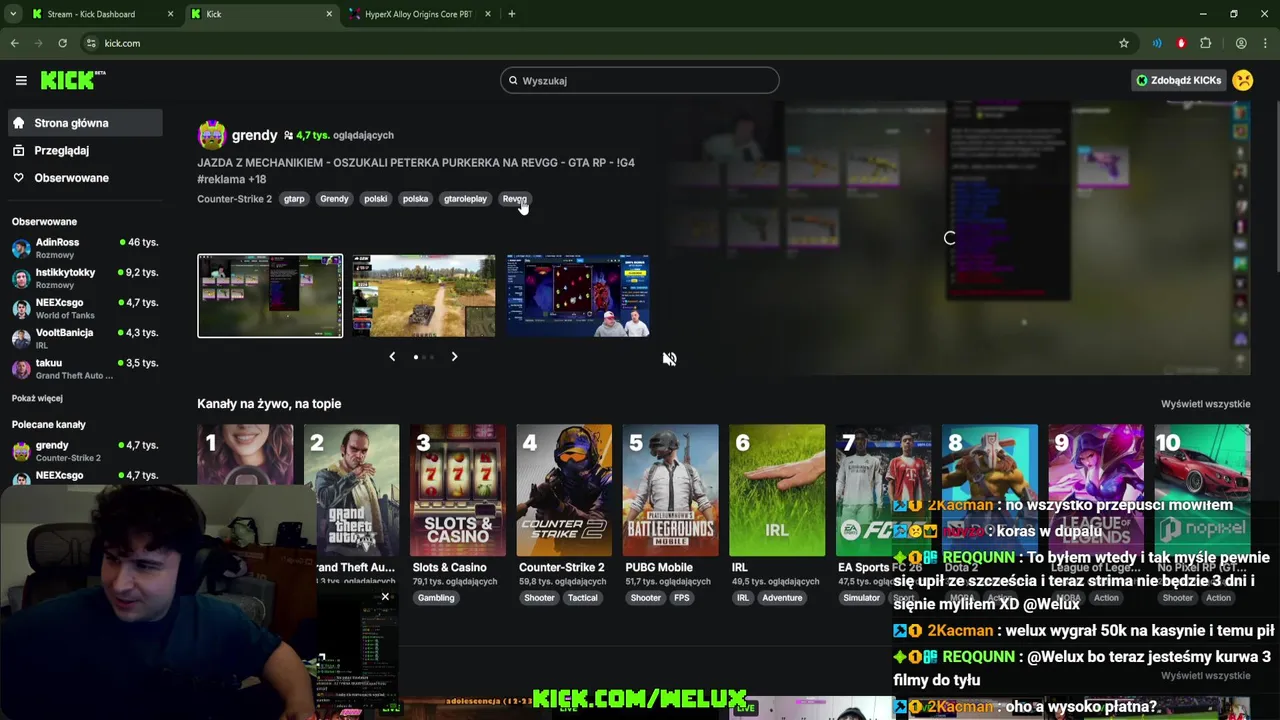Go to next featured stream arrow
The width and height of the screenshot is (1280, 720).
[x=454, y=357]
